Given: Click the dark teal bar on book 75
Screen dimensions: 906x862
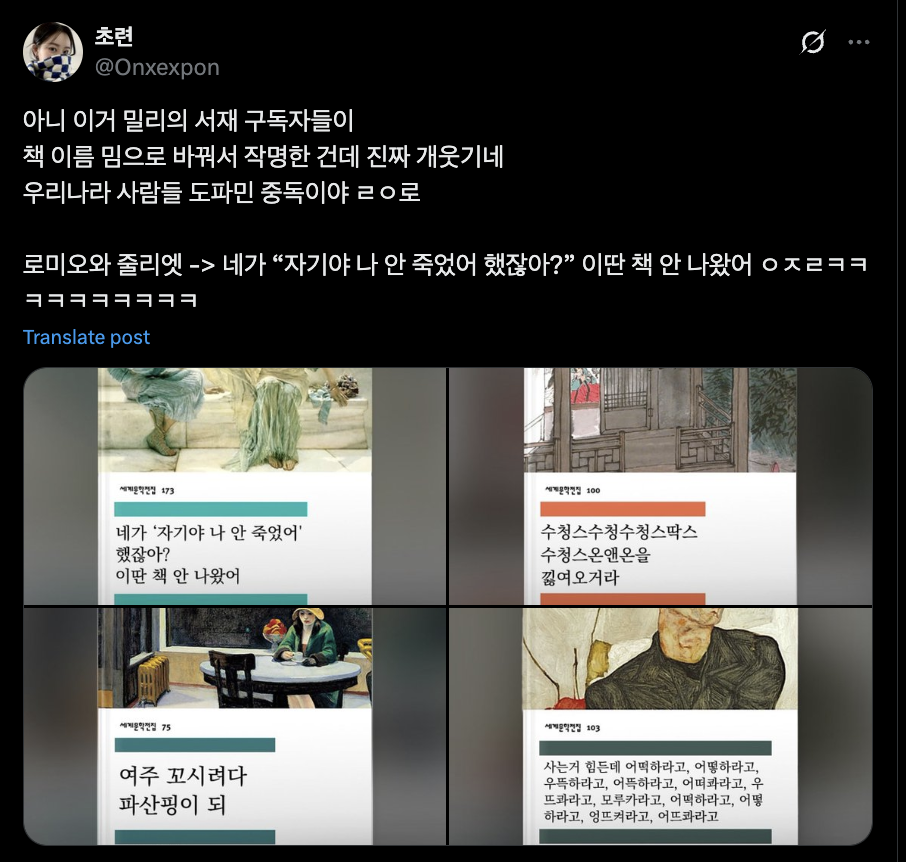Looking at the screenshot, I should tap(195, 745).
